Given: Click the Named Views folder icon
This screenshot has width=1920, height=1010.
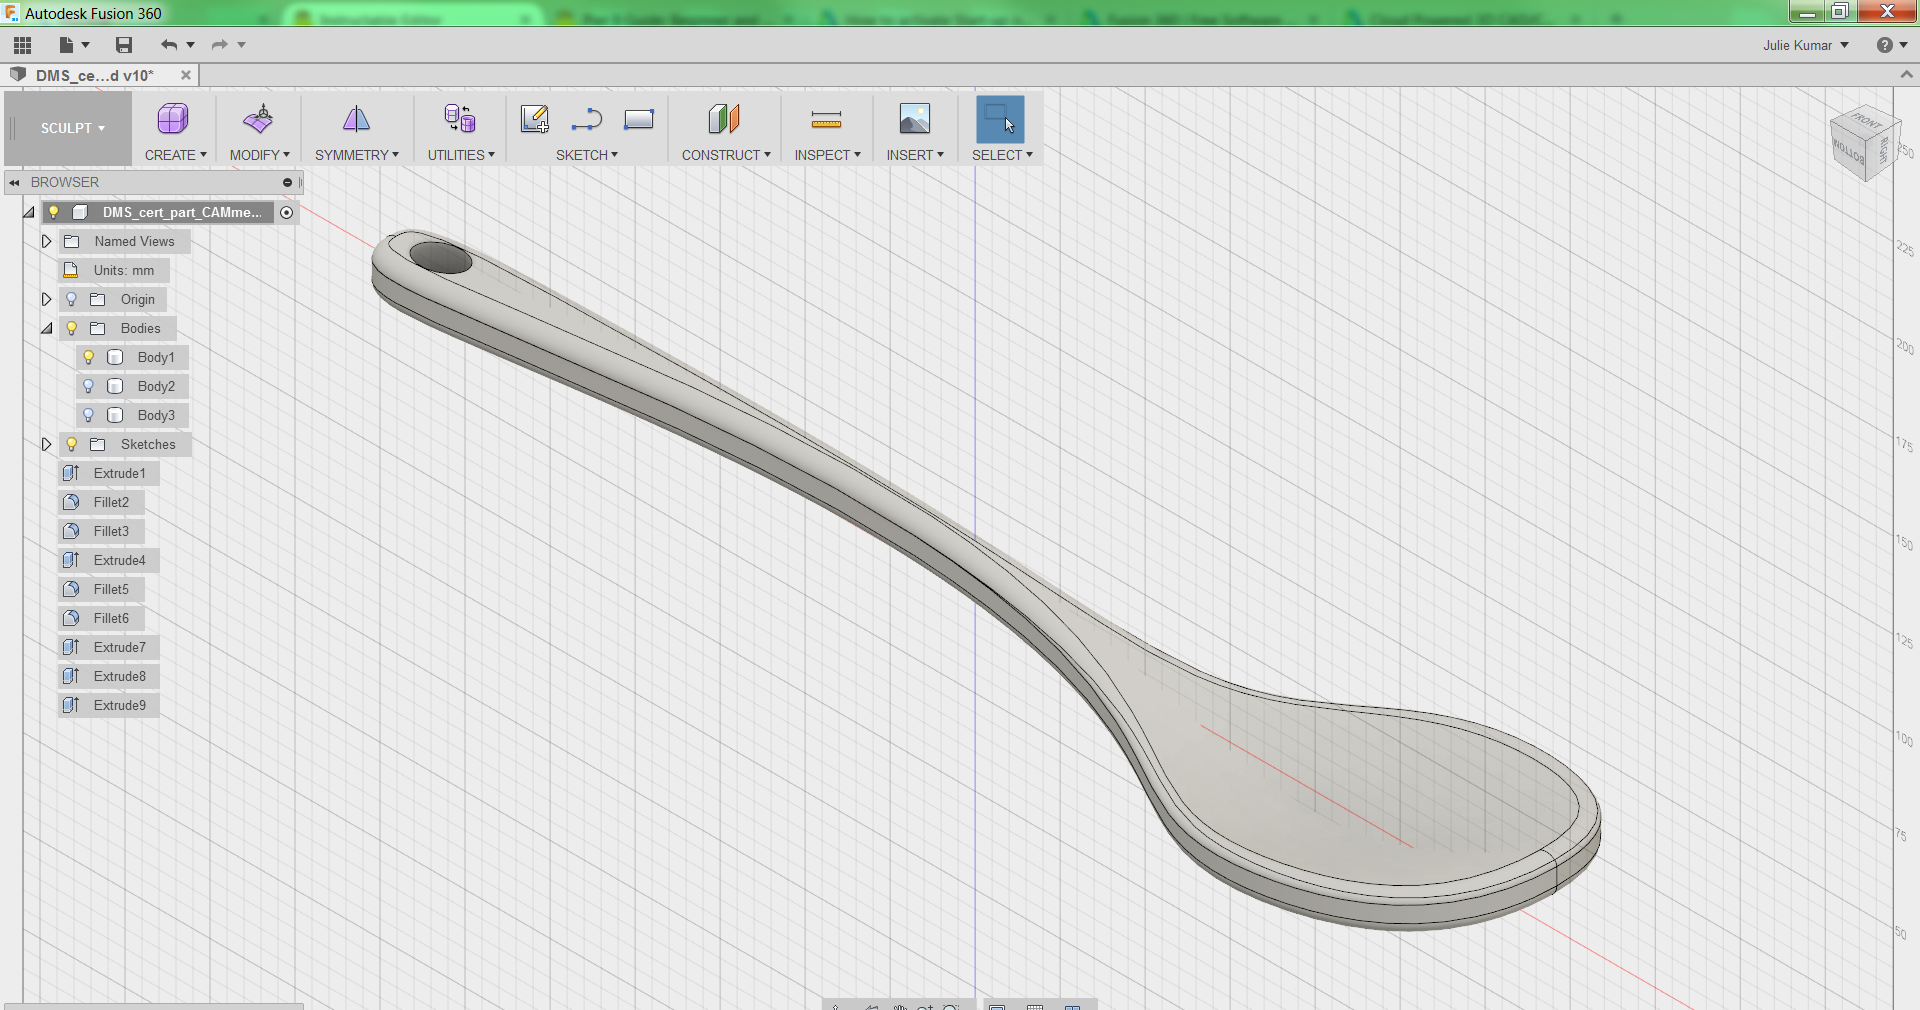Looking at the screenshot, I should pos(72,241).
